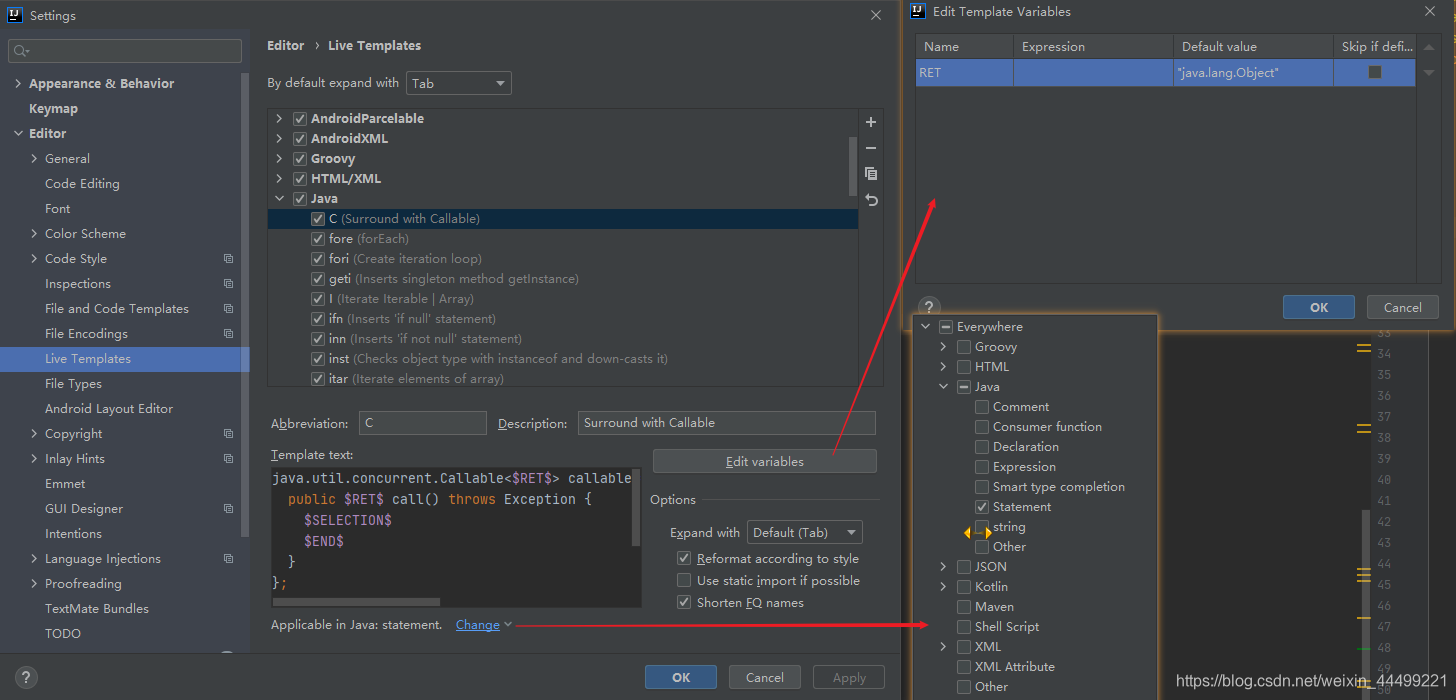Viewport: 1456px width, 700px height.
Task: Expand Appearance & Behavior settings section
Action: (18, 84)
